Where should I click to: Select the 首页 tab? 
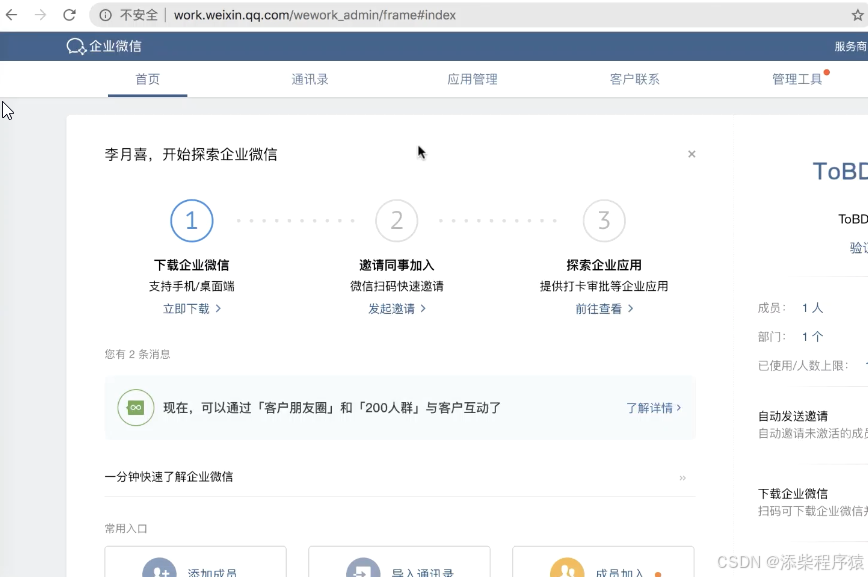click(147, 79)
